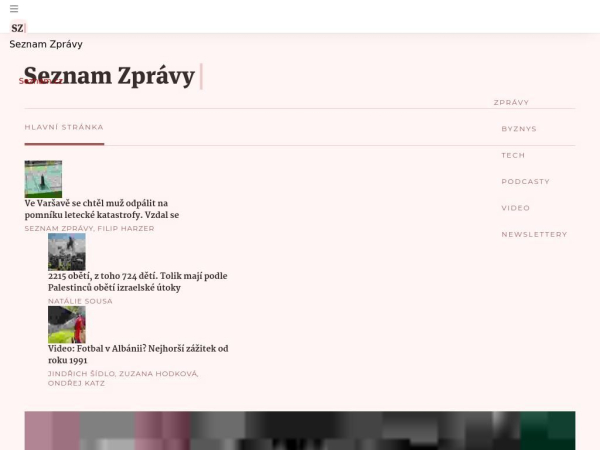Viewport: 600px width, 450px height.
Task: Click the small SZ logo icon
Action: click(x=18, y=28)
